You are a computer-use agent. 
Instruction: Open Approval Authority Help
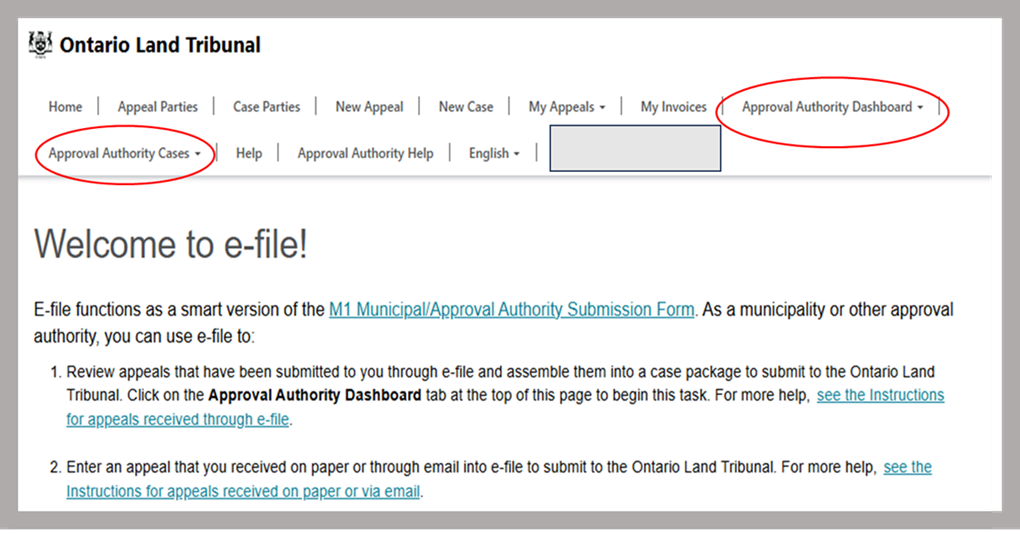pos(365,153)
